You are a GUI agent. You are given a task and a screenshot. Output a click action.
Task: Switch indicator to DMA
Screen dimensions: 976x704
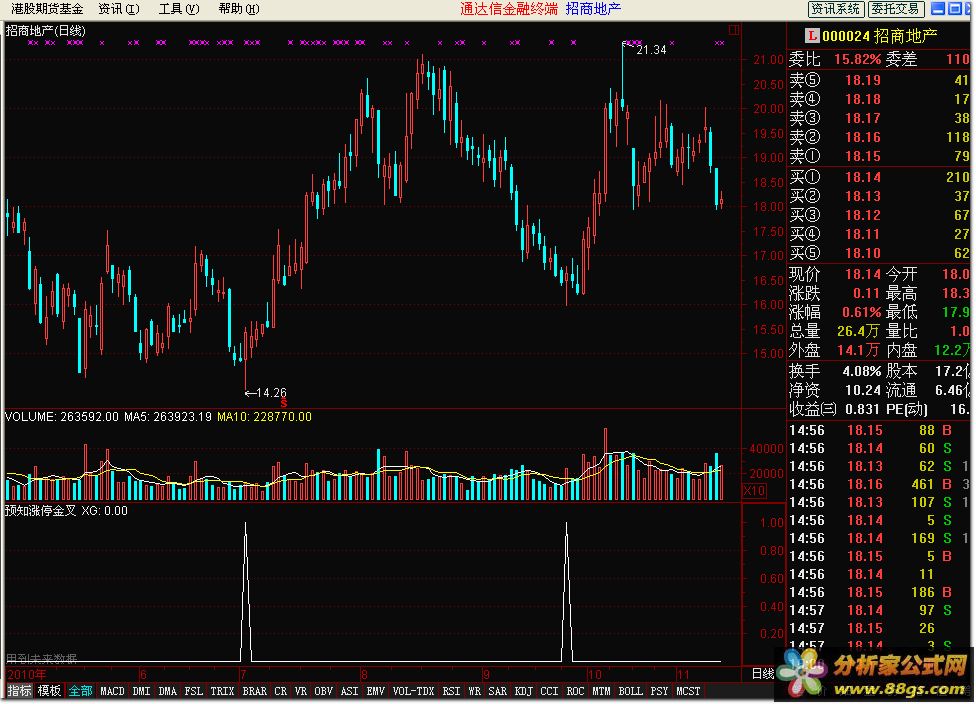tap(167, 691)
